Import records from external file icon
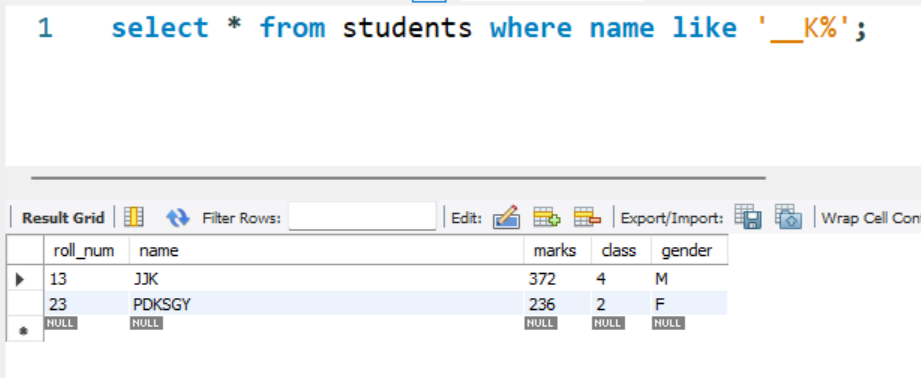 coord(788,217)
